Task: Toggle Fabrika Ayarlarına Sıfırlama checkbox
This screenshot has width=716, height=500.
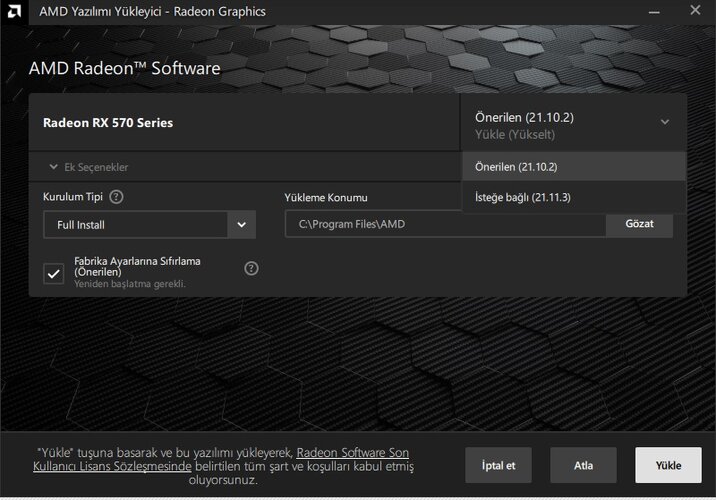Action: pos(54,274)
